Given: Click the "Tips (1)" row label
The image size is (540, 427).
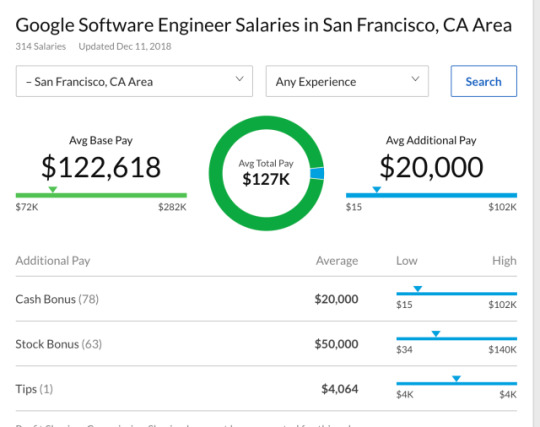Looking at the screenshot, I should point(34,389).
